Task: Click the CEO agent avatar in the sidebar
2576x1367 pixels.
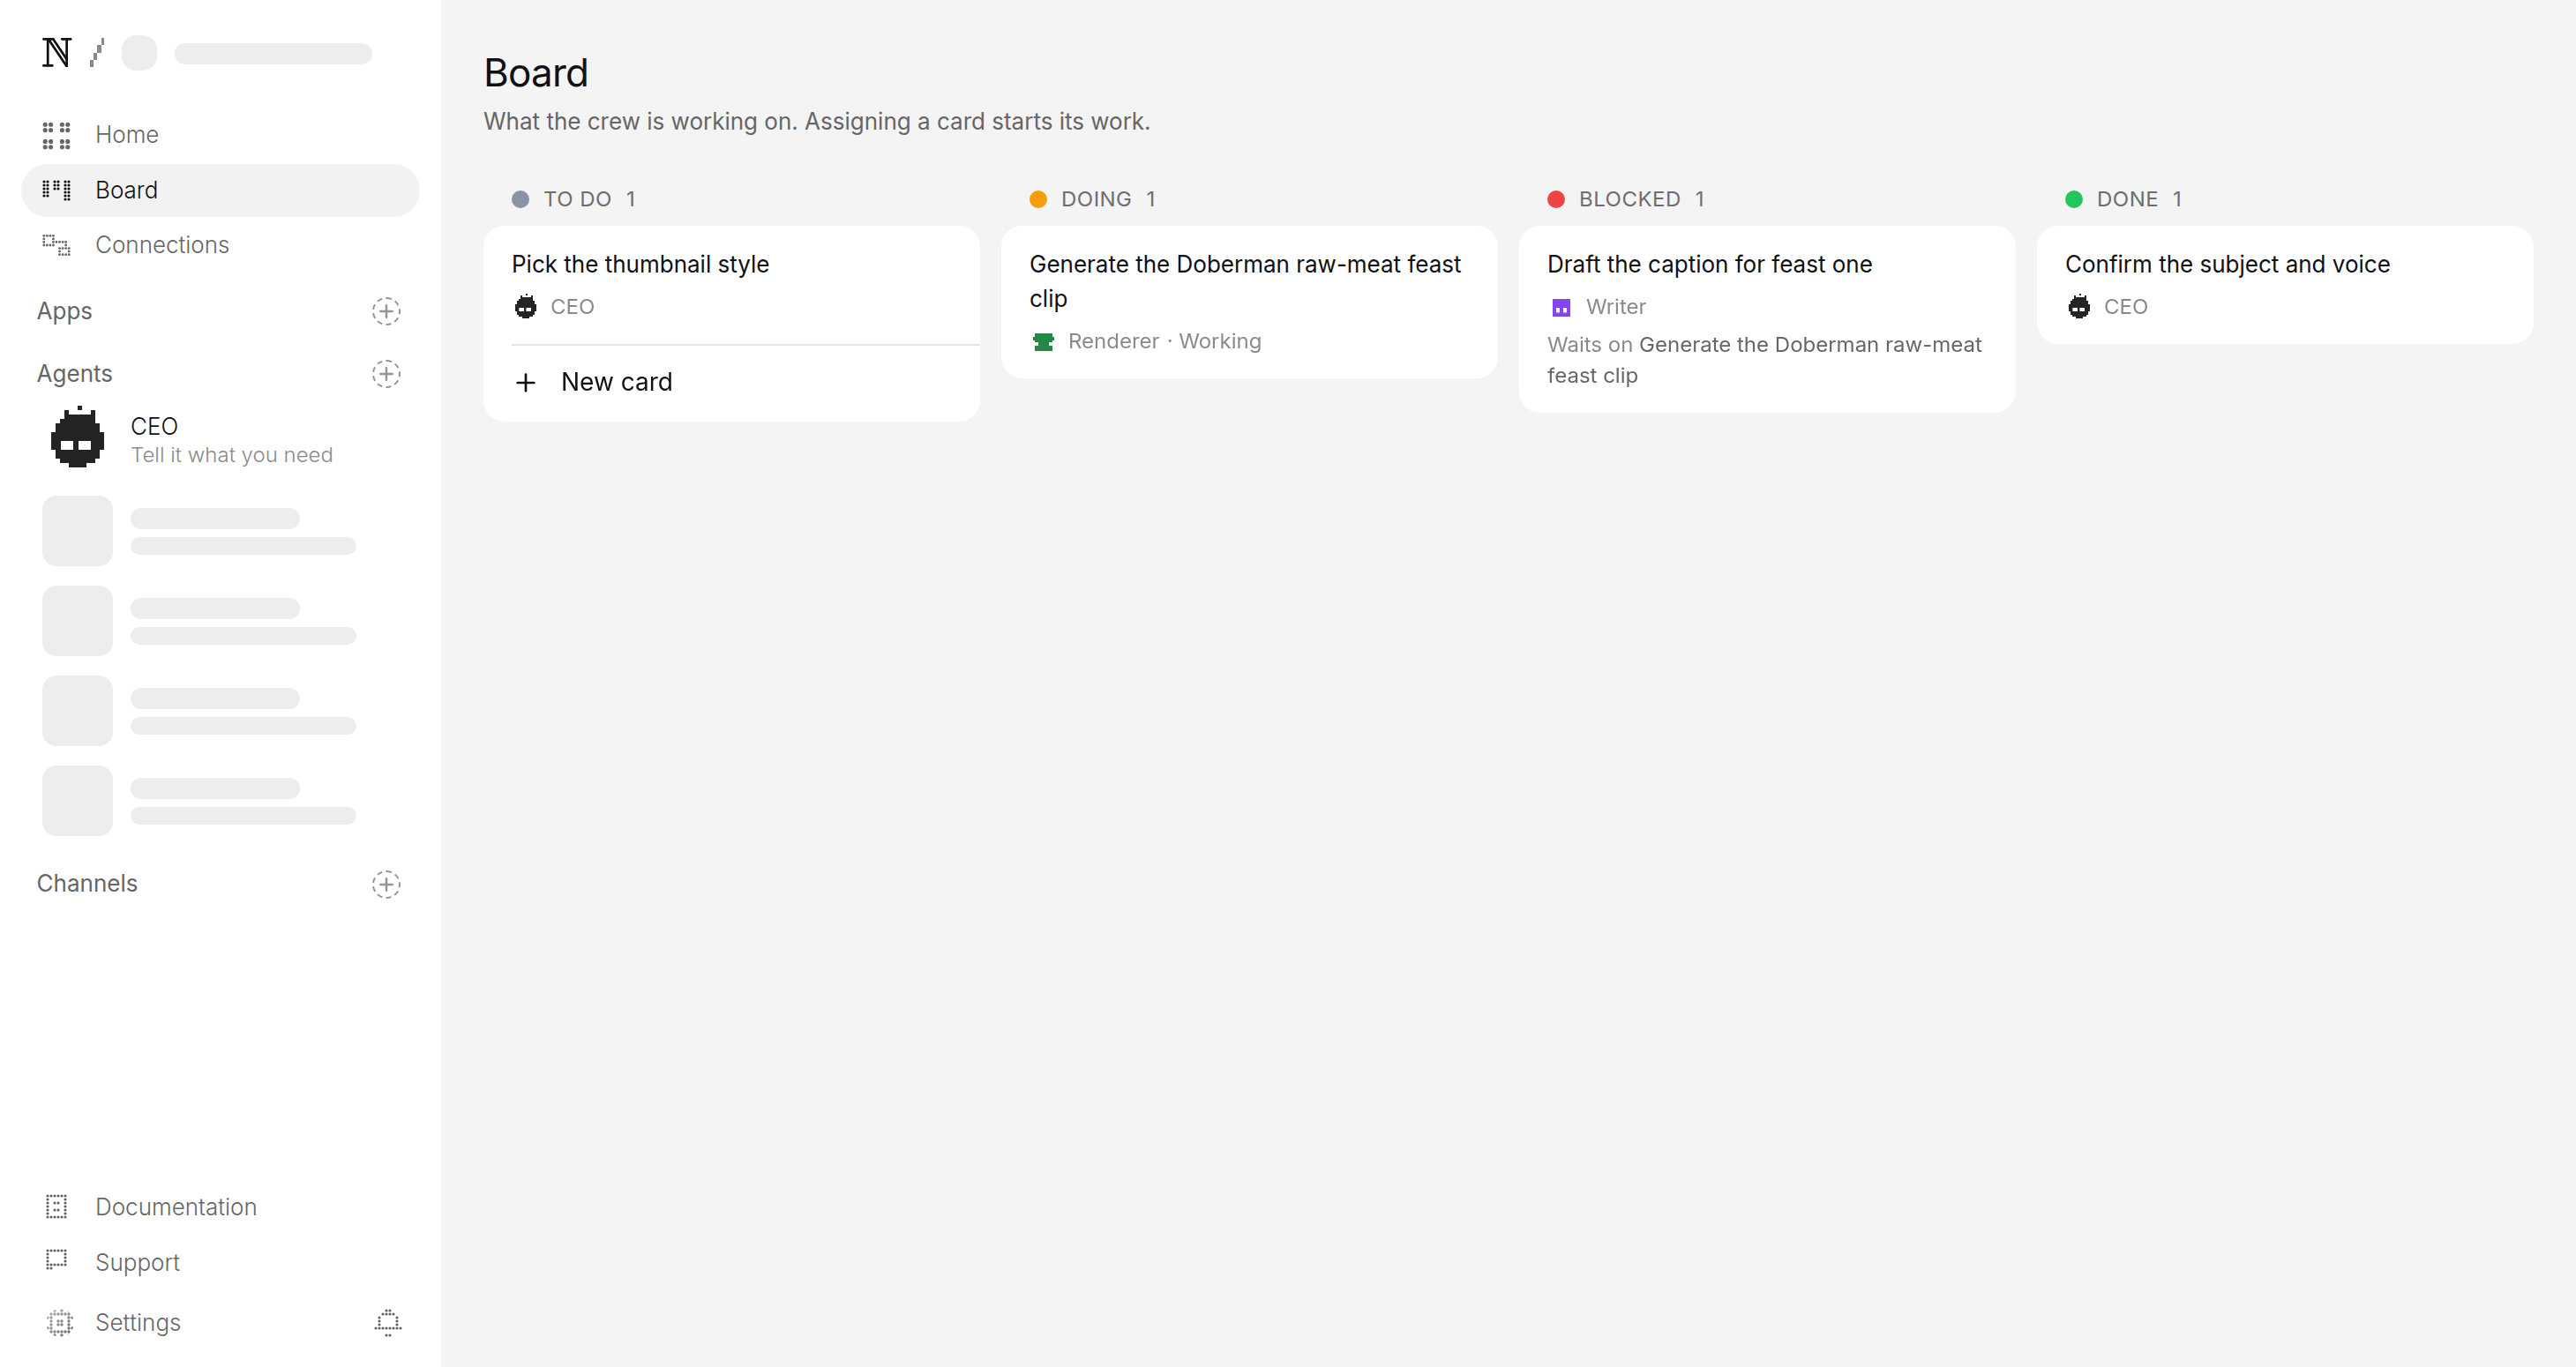Action: pos(78,438)
